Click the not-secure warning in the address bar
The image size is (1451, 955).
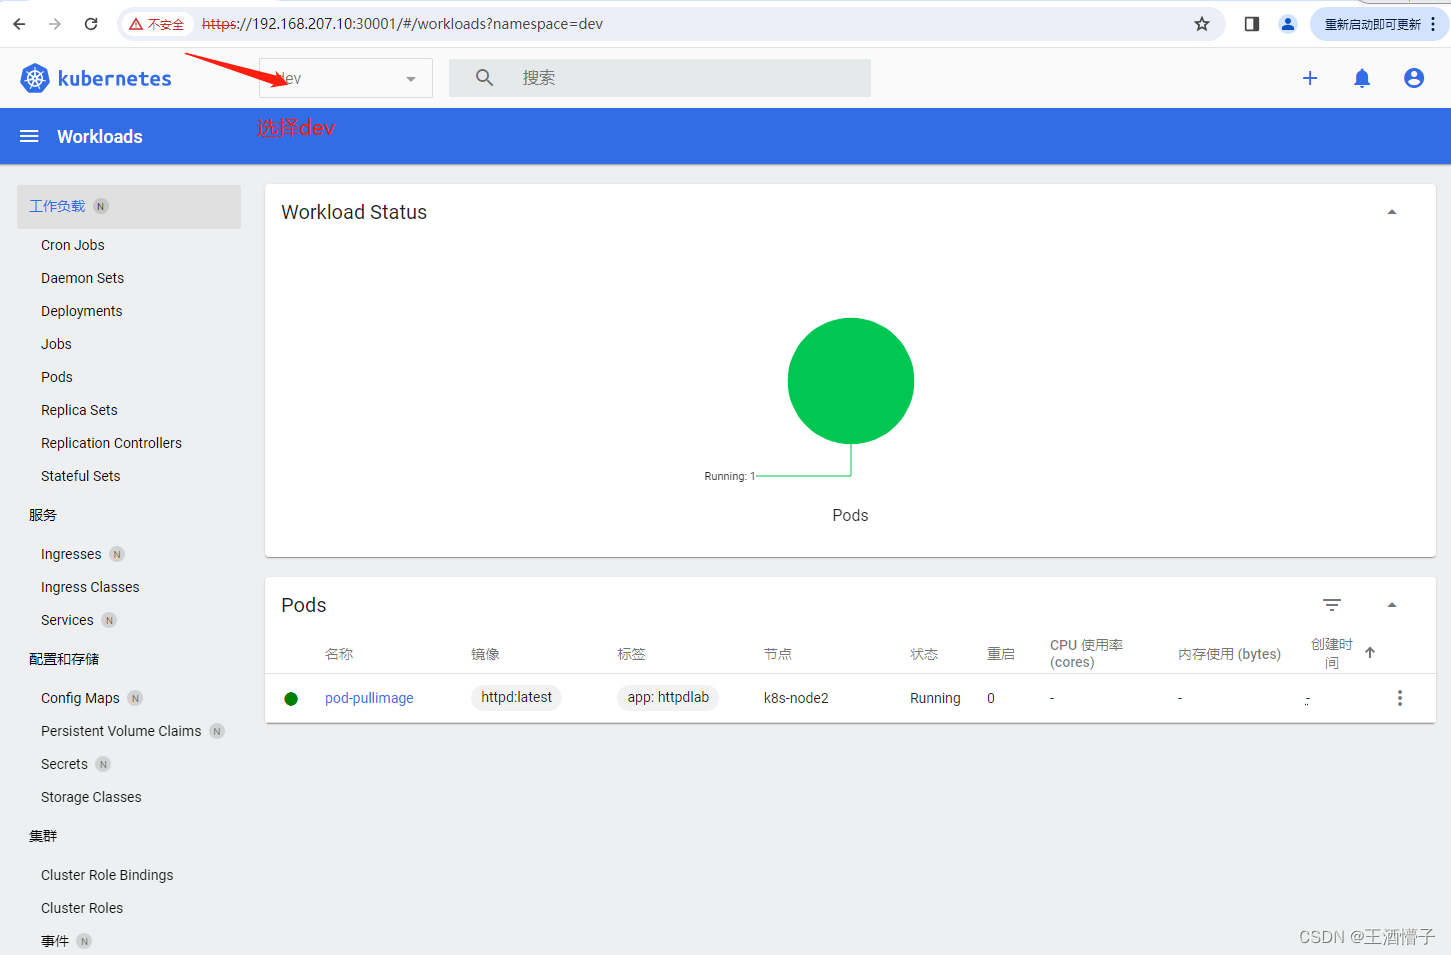[157, 24]
